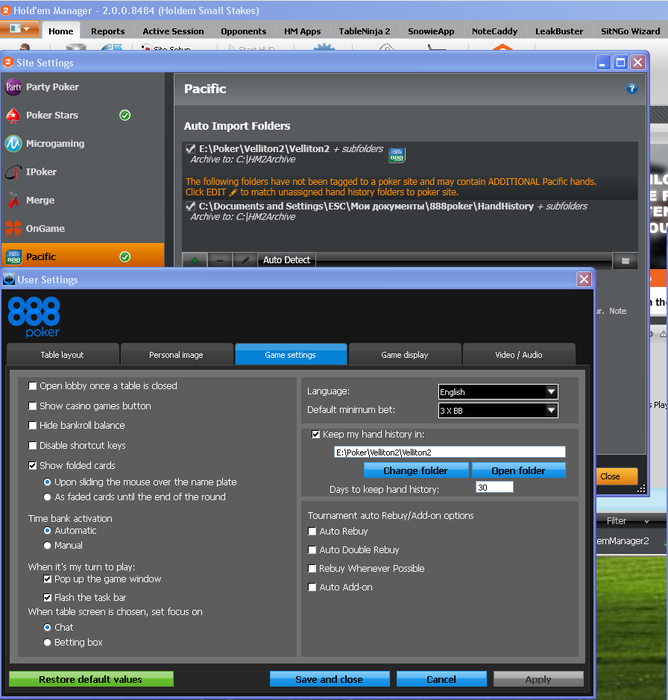The height and width of the screenshot is (700, 668).
Task: Toggle 888poker HandHistory folder checkbox
Action: (190, 206)
